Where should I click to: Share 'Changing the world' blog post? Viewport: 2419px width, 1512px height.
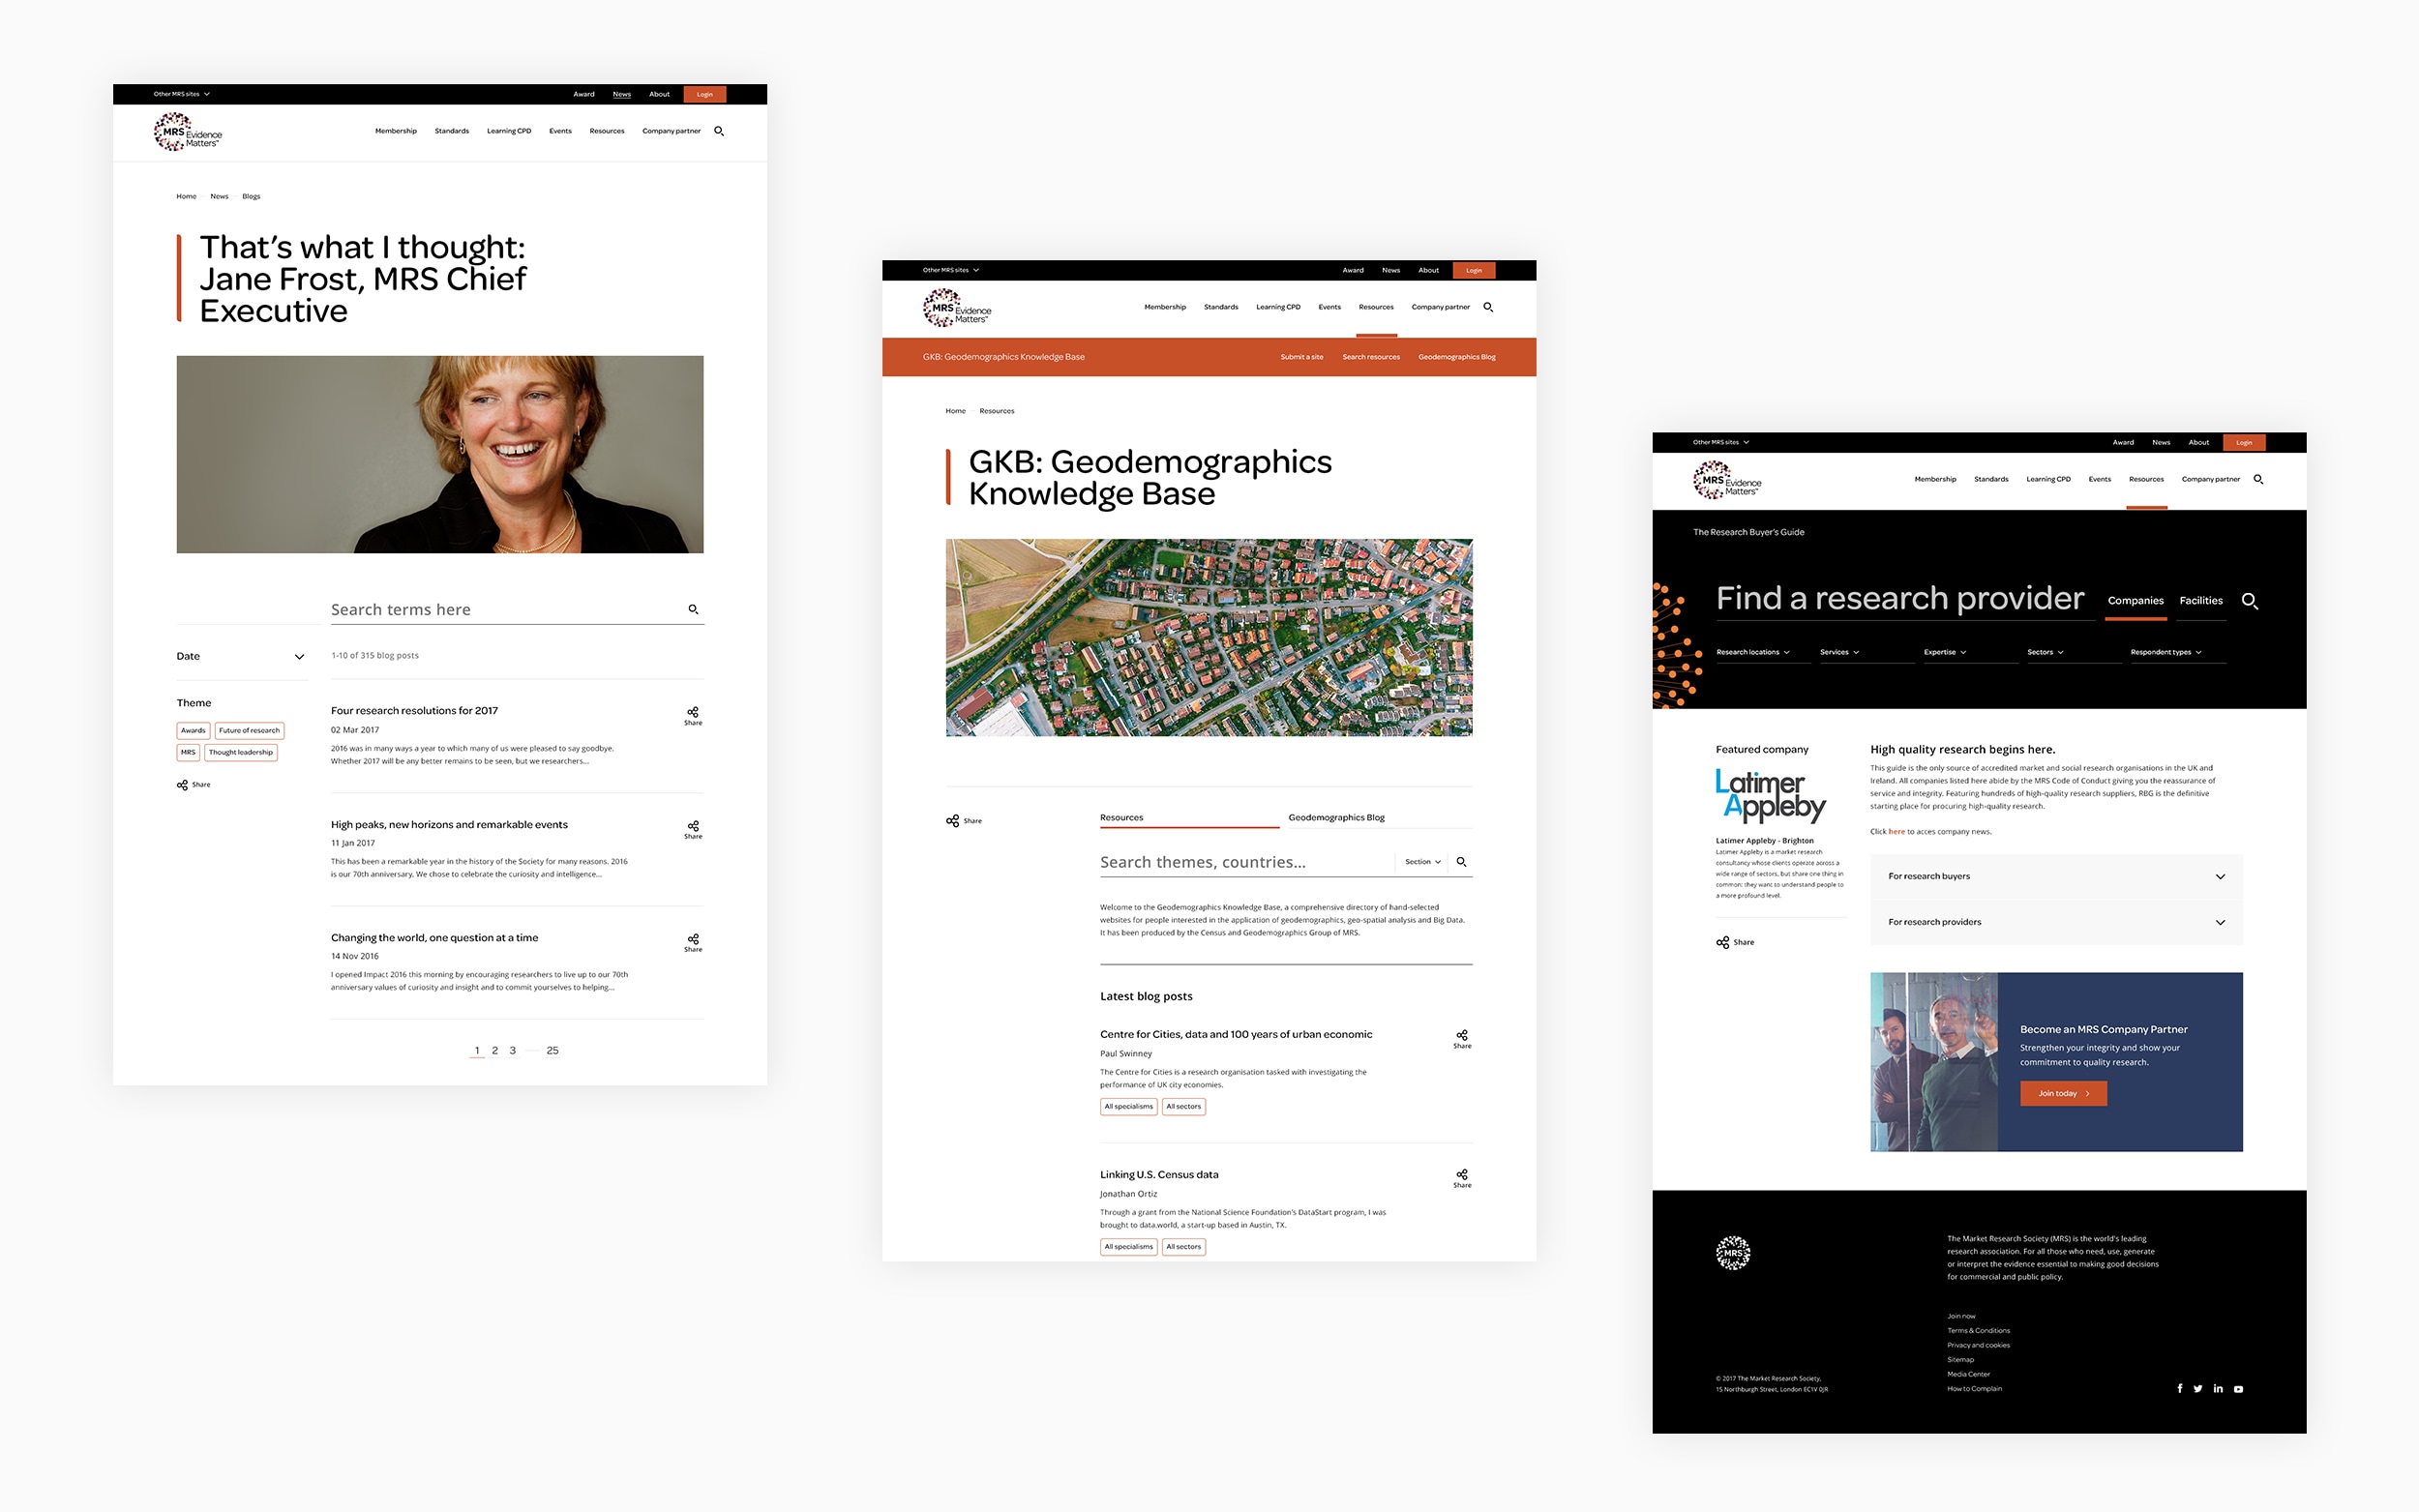coord(693,942)
